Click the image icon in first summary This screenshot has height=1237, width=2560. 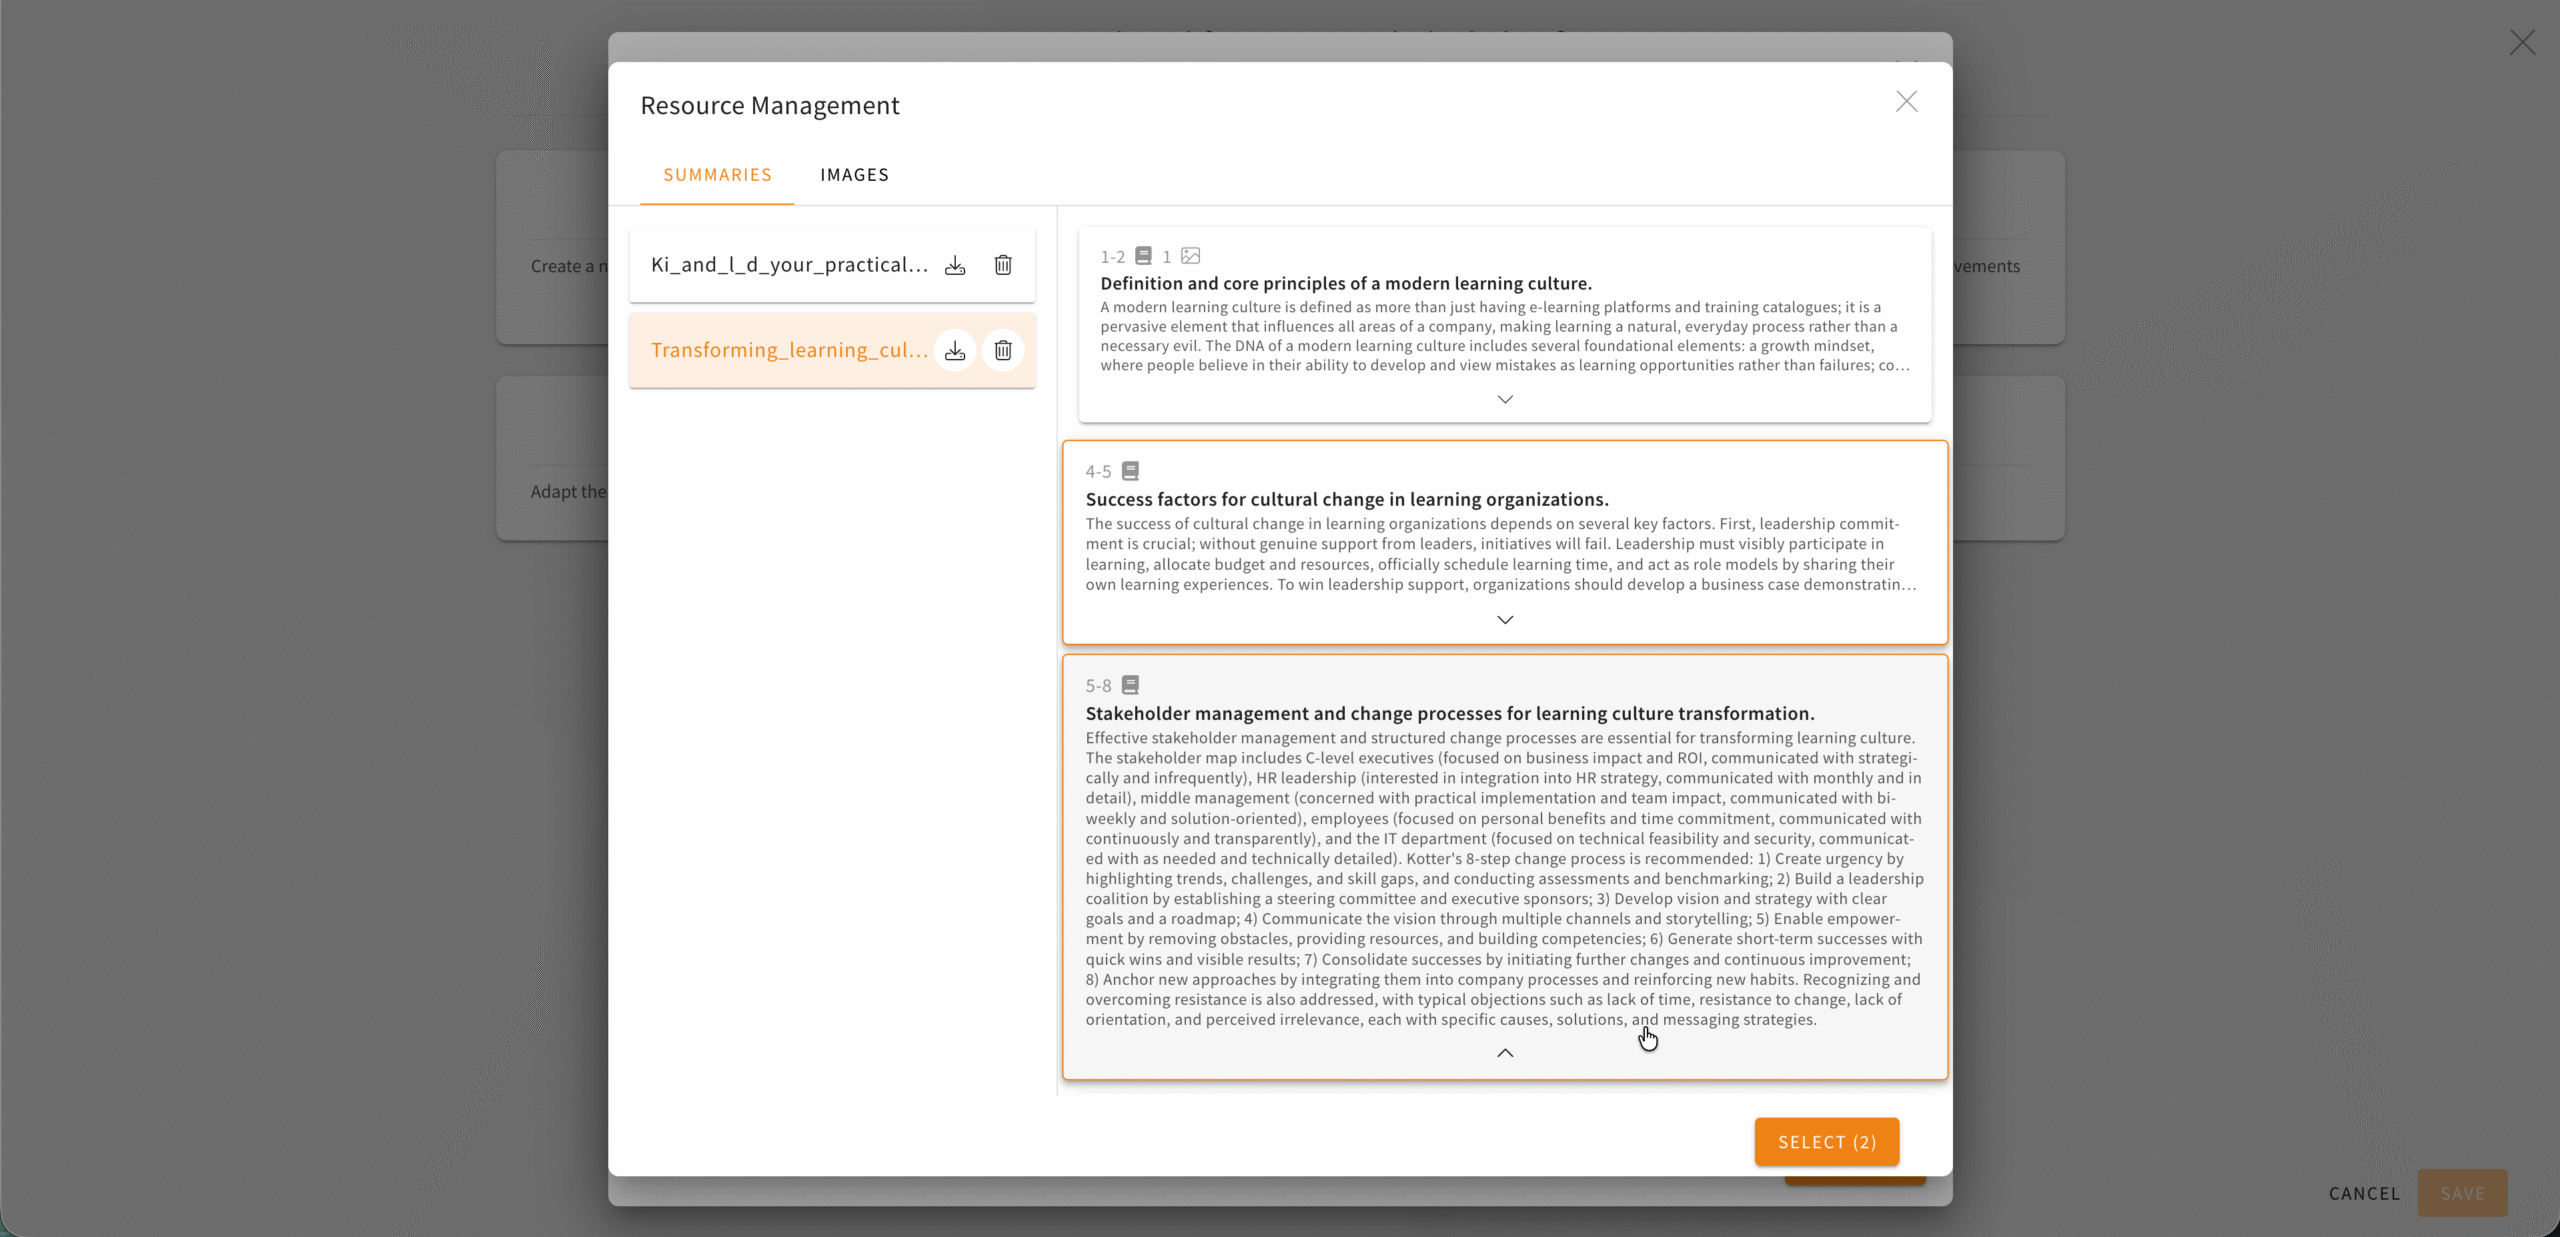click(1190, 256)
